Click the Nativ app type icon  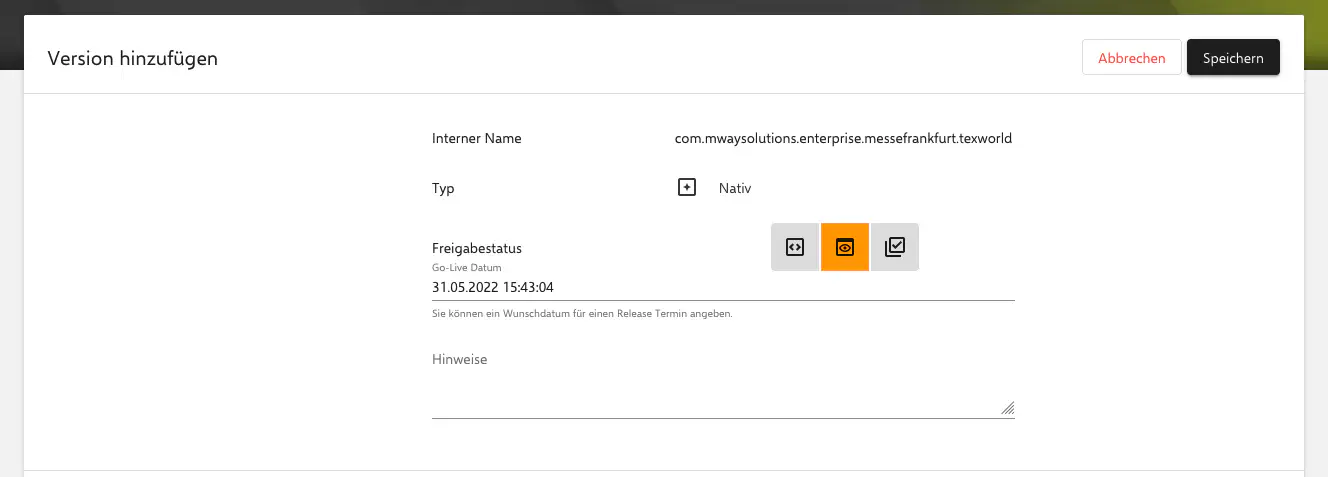(x=686, y=188)
